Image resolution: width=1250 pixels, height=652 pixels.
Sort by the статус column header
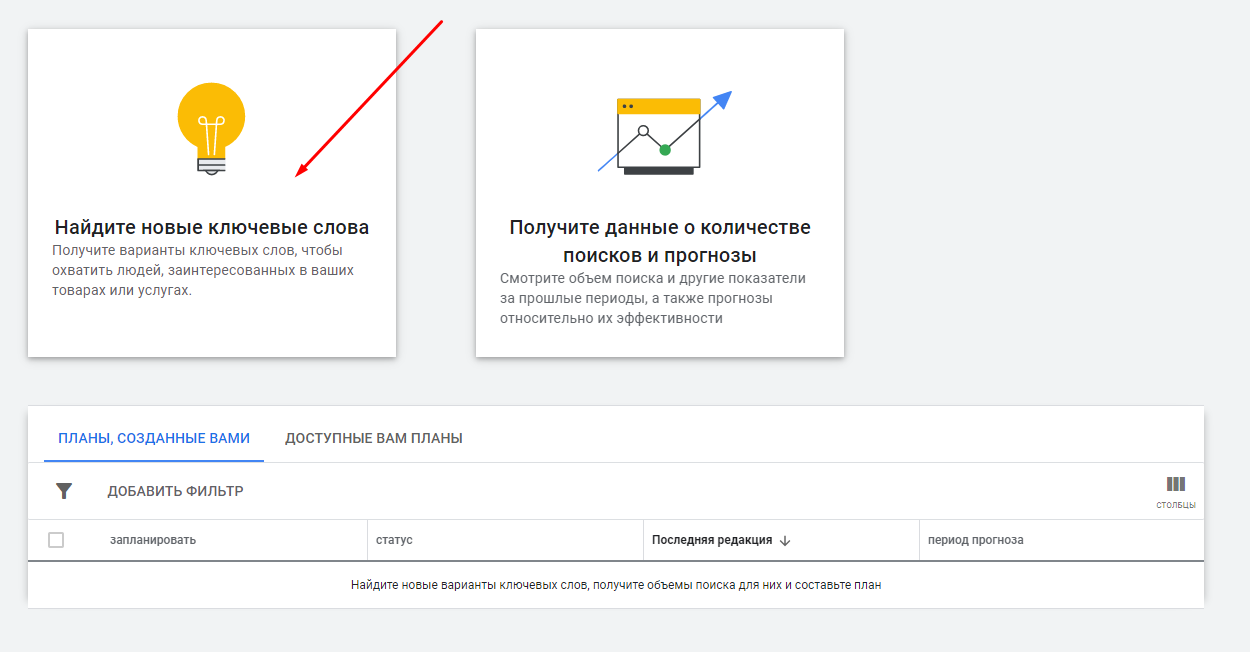(x=394, y=540)
